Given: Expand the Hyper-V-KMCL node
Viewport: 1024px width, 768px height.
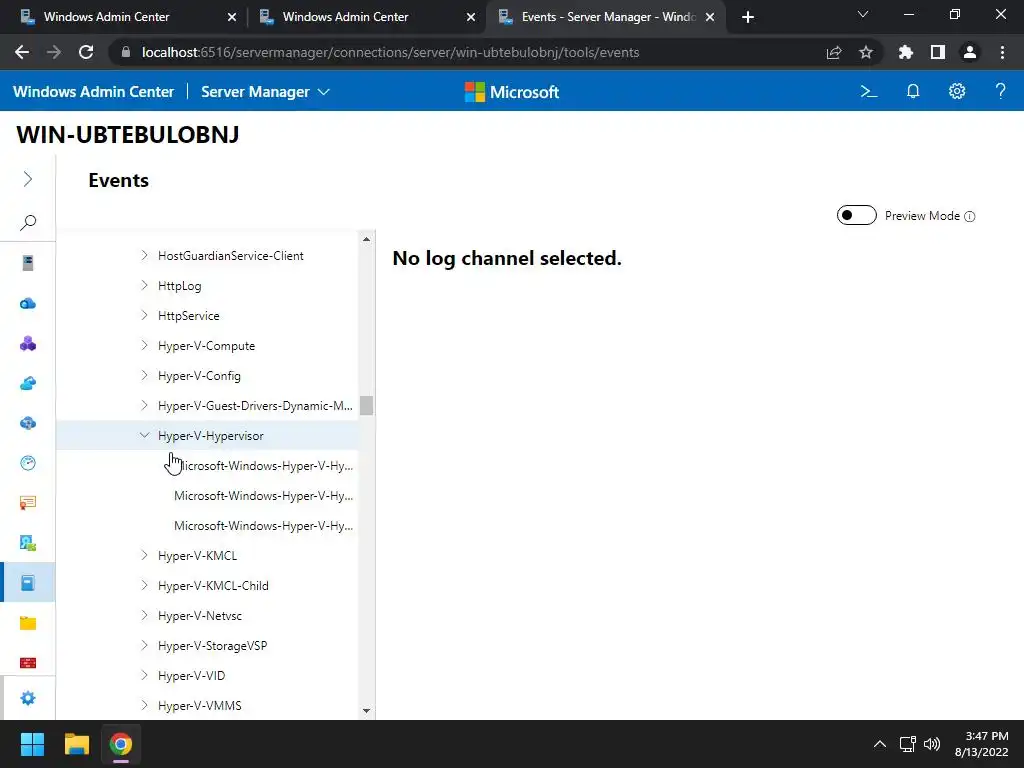Looking at the screenshot, I should (x=144, y=555).
